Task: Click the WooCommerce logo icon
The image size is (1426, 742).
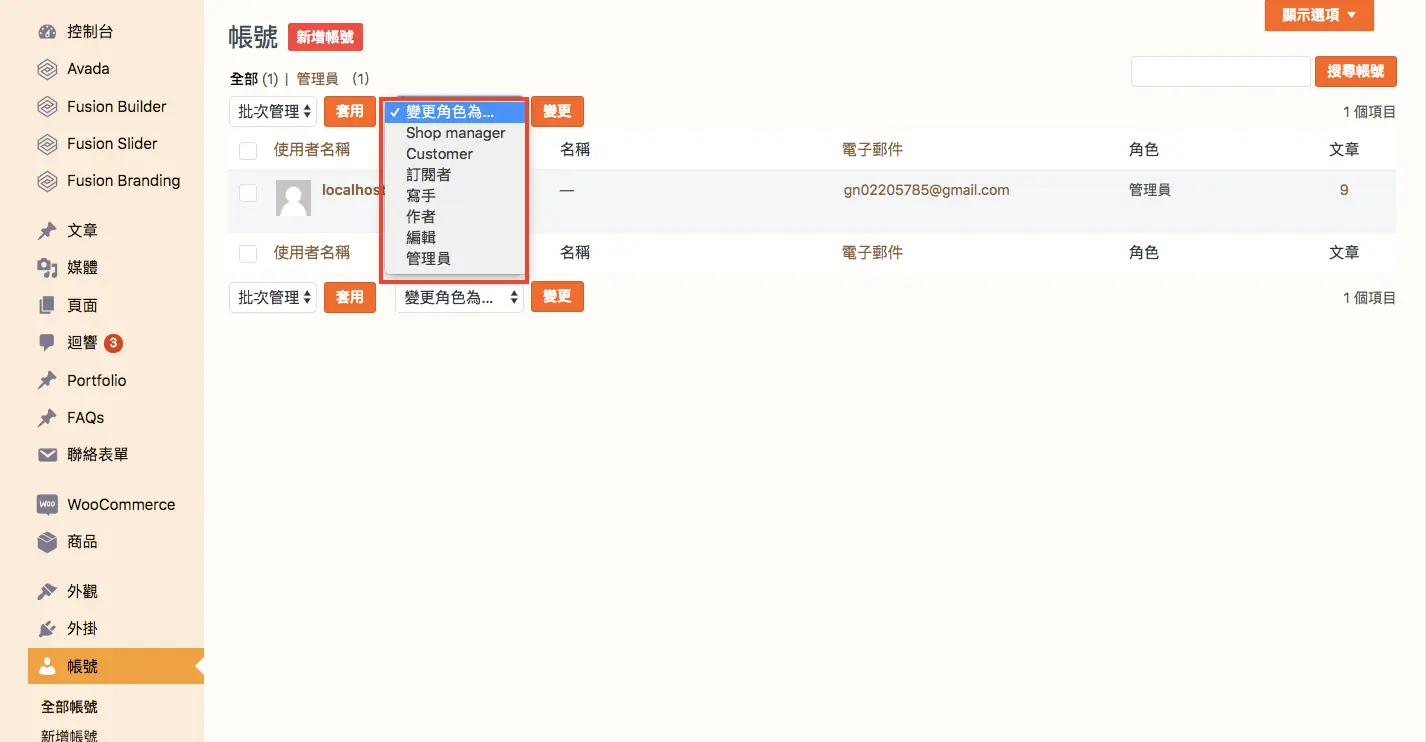Action: 47,505
